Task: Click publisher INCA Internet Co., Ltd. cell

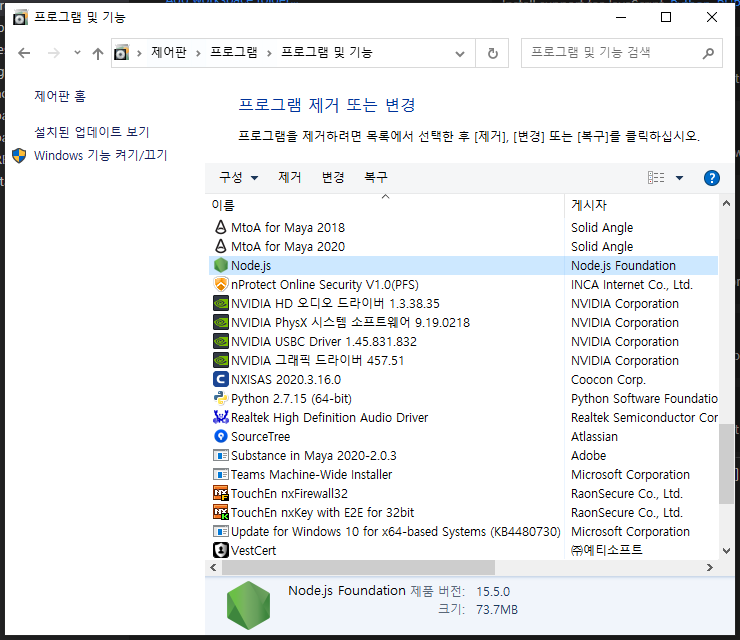Action: (x=631, y=285)
